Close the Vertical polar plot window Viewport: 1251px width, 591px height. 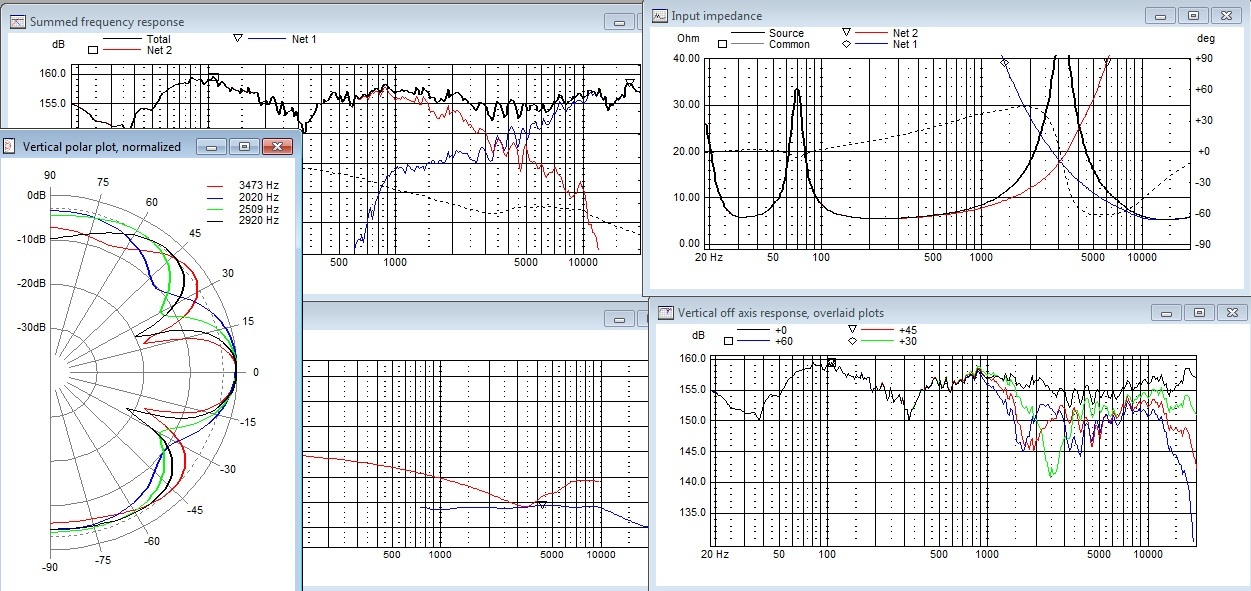coord(277,147)
